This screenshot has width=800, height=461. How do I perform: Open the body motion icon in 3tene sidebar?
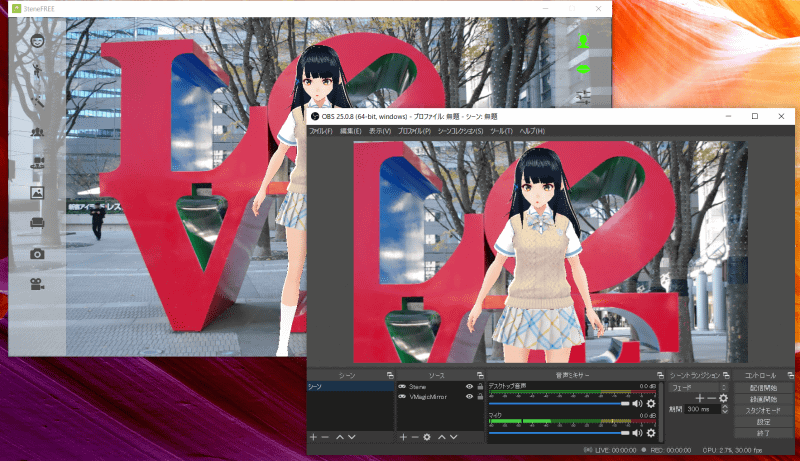[x=37, y=70]
